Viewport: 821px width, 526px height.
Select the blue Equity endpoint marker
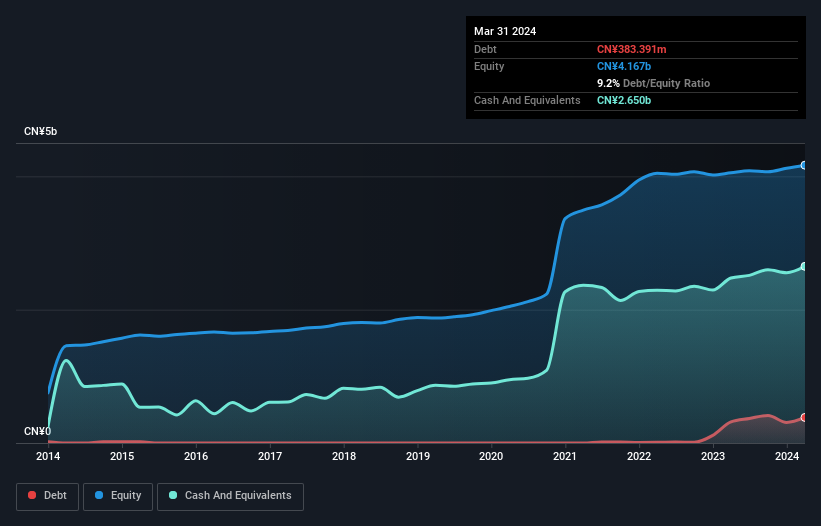pos(804,165)
